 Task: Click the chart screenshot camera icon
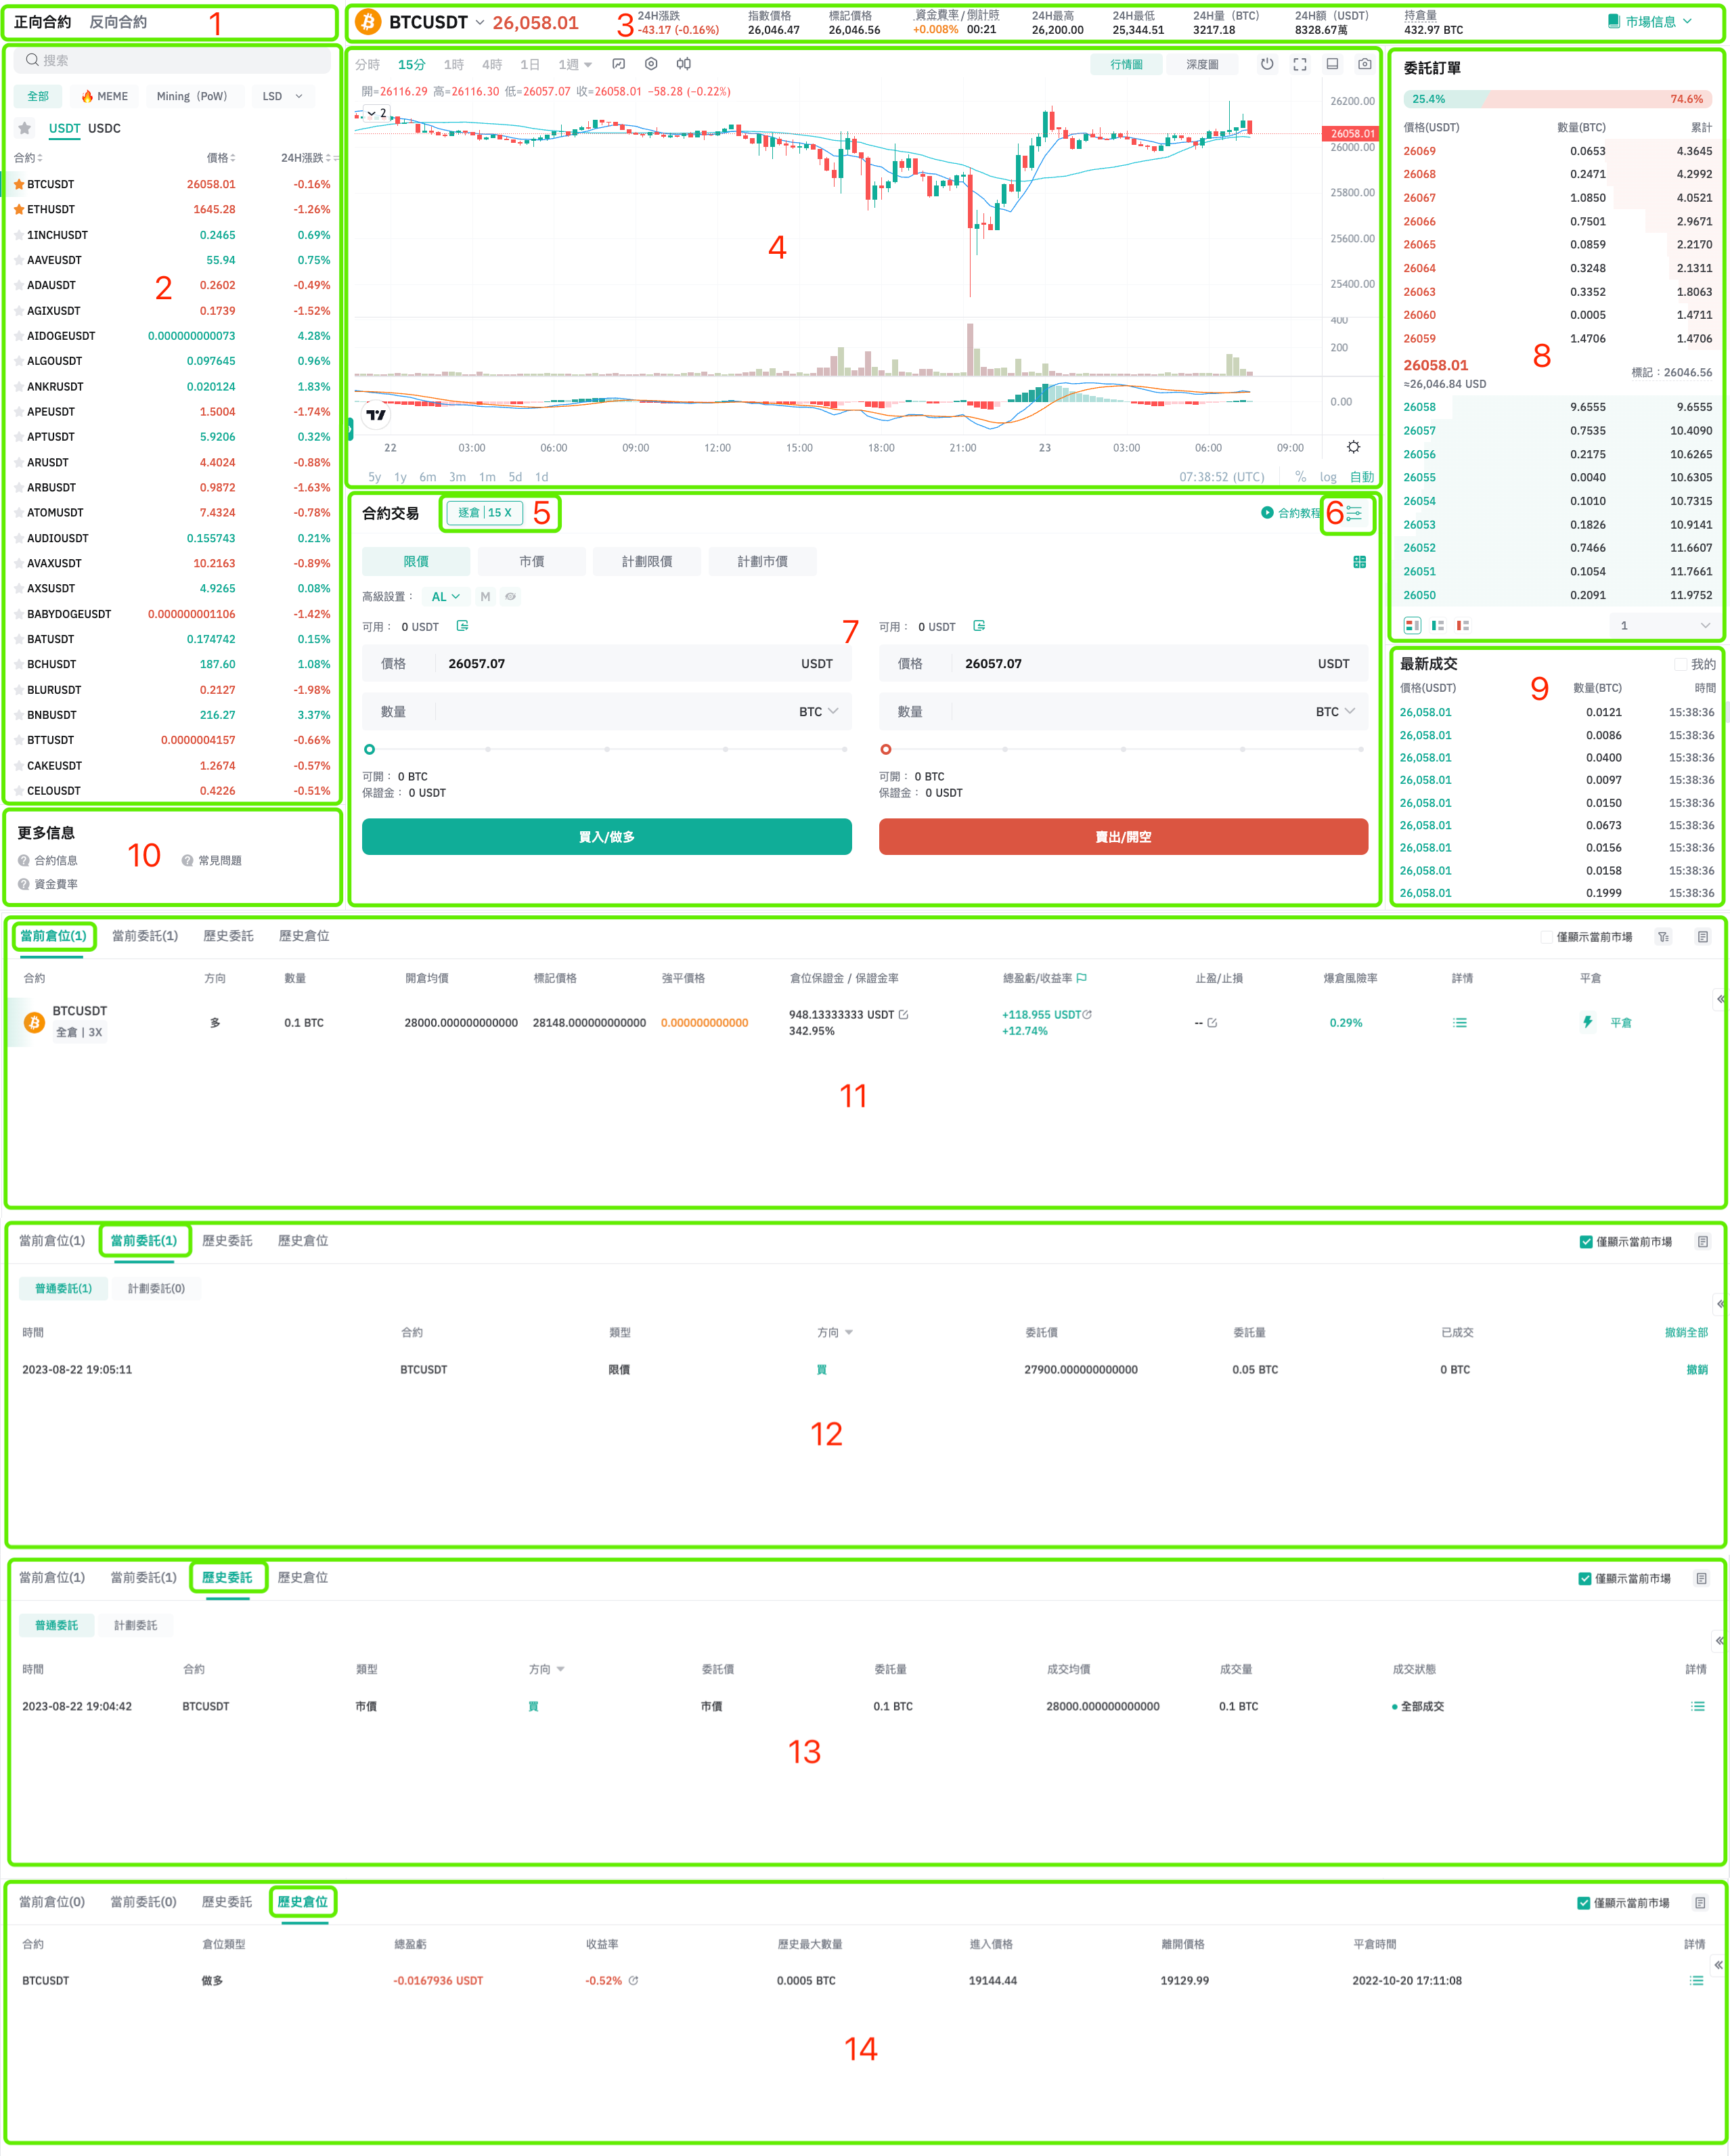pos(1364,64)
